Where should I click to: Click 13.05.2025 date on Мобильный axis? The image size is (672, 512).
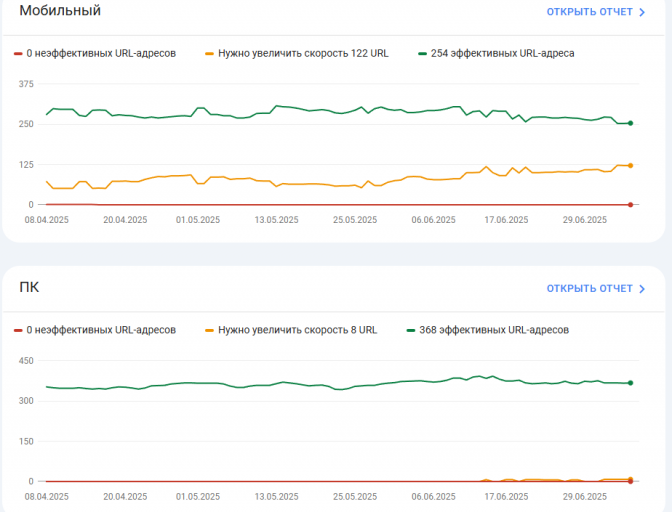[x=276, y=220]
